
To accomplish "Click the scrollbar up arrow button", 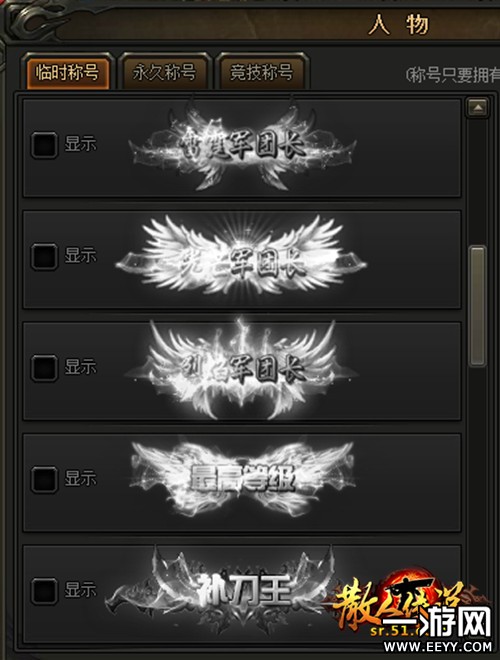I will pyautogui.click(x=477, y=108).
